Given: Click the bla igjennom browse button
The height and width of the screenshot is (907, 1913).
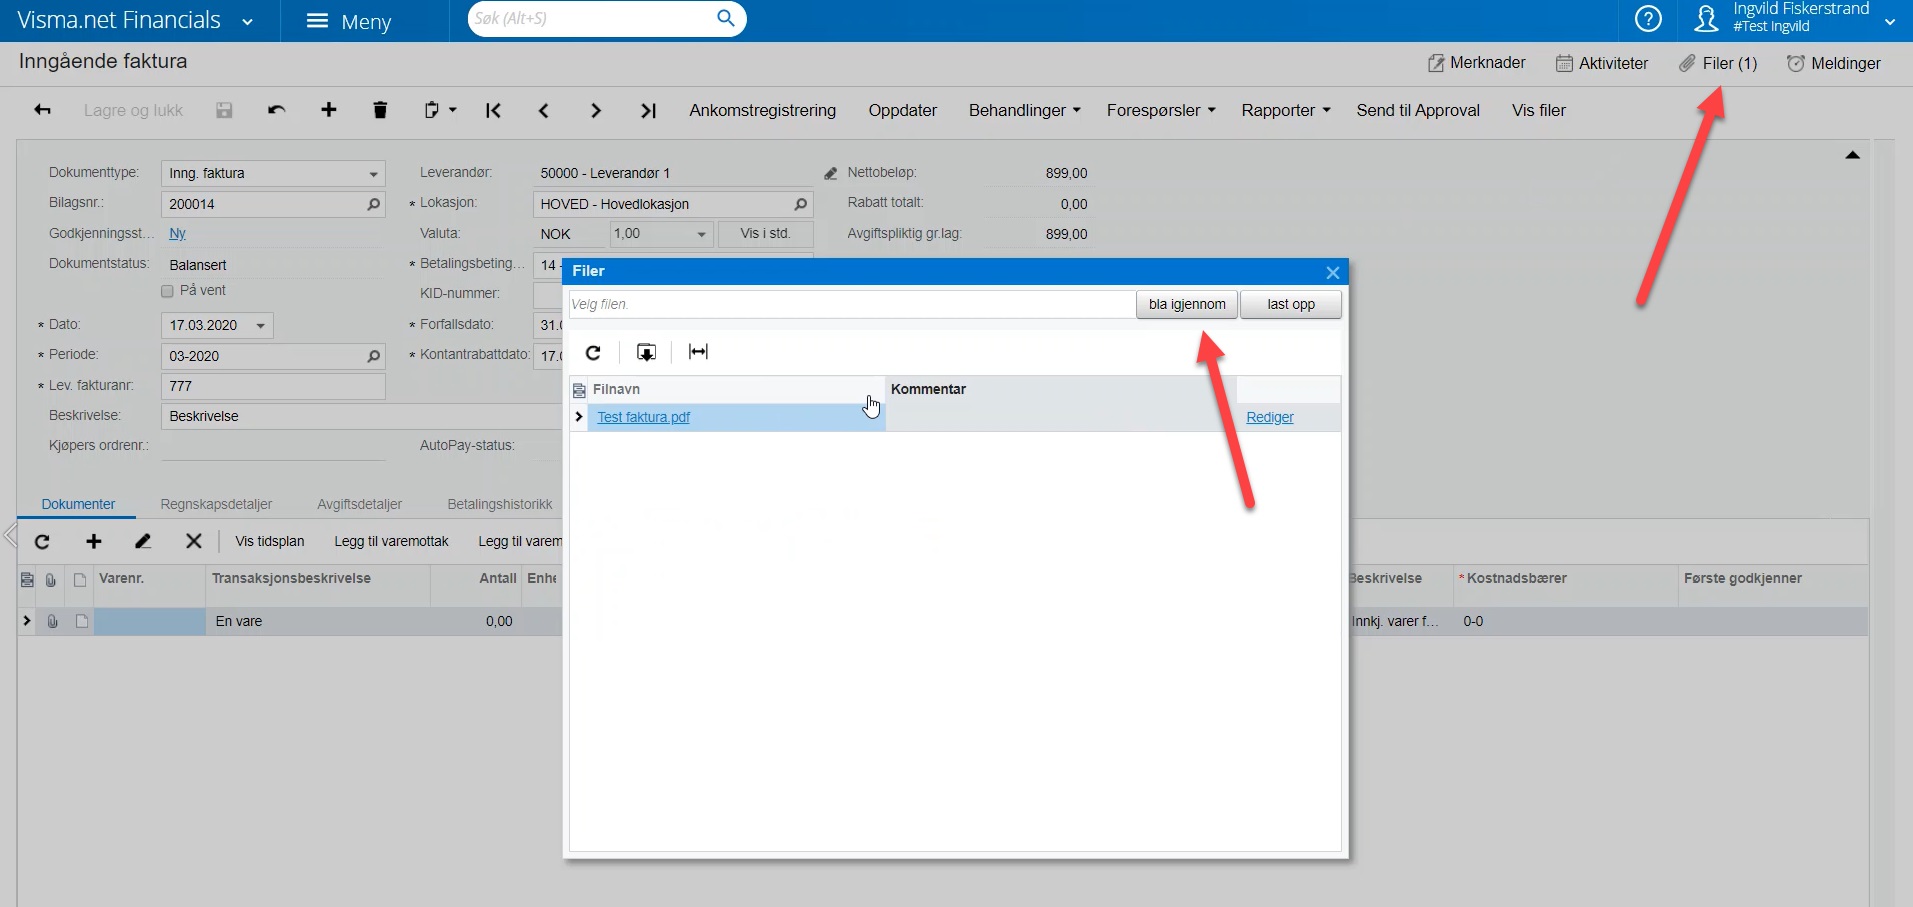Looking at the screenshot, I should [x=1187, y=304].
